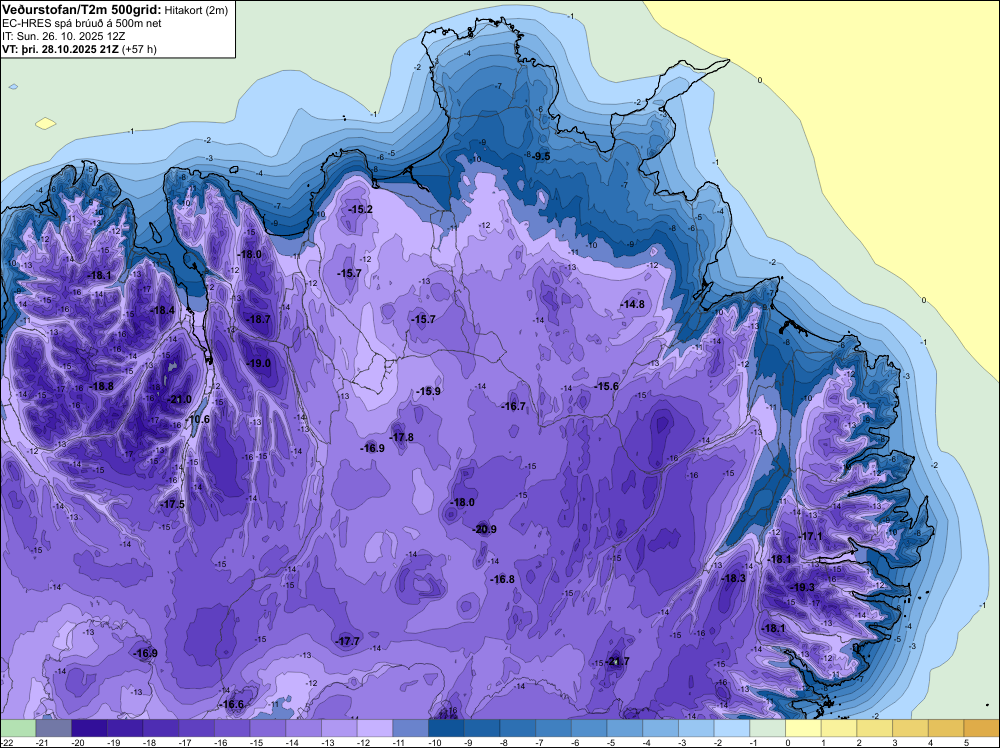Click the -20.9 temperature value

(x=484, y=529)
